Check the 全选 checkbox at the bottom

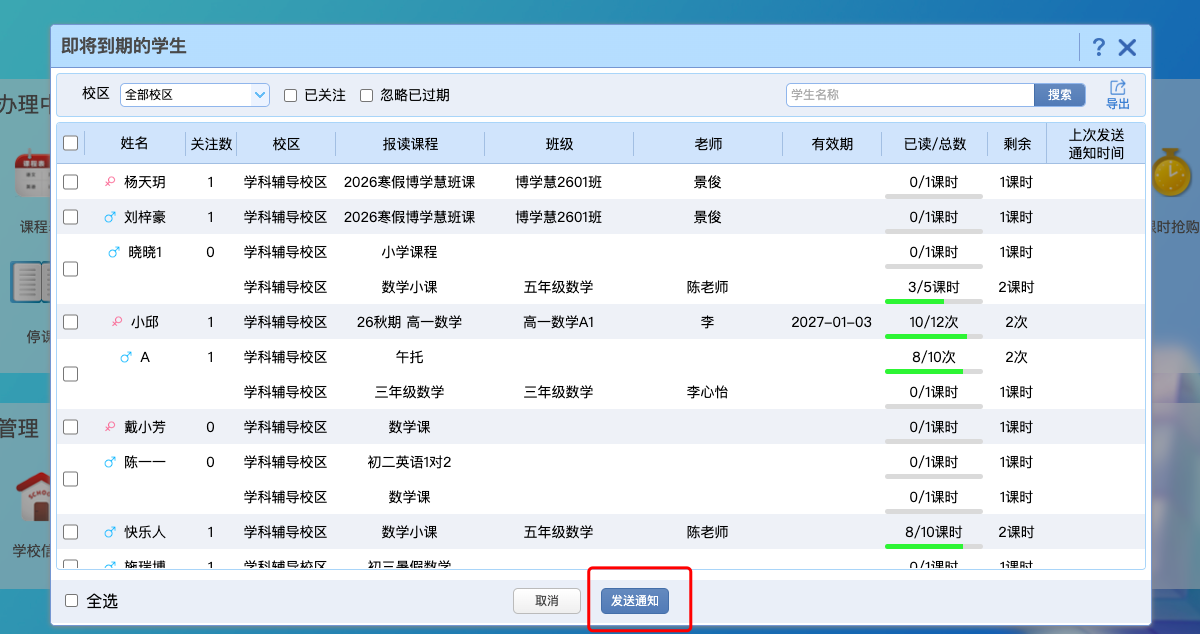tap(71, 601)
